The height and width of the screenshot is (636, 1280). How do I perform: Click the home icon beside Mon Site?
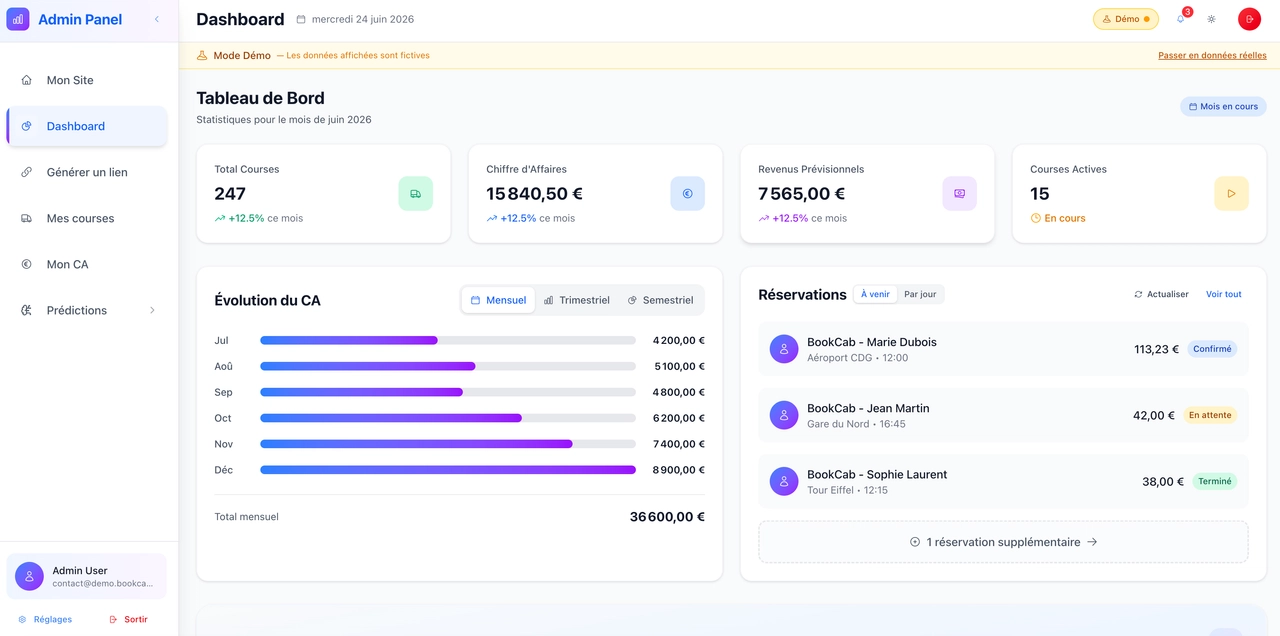pos(27,80)
